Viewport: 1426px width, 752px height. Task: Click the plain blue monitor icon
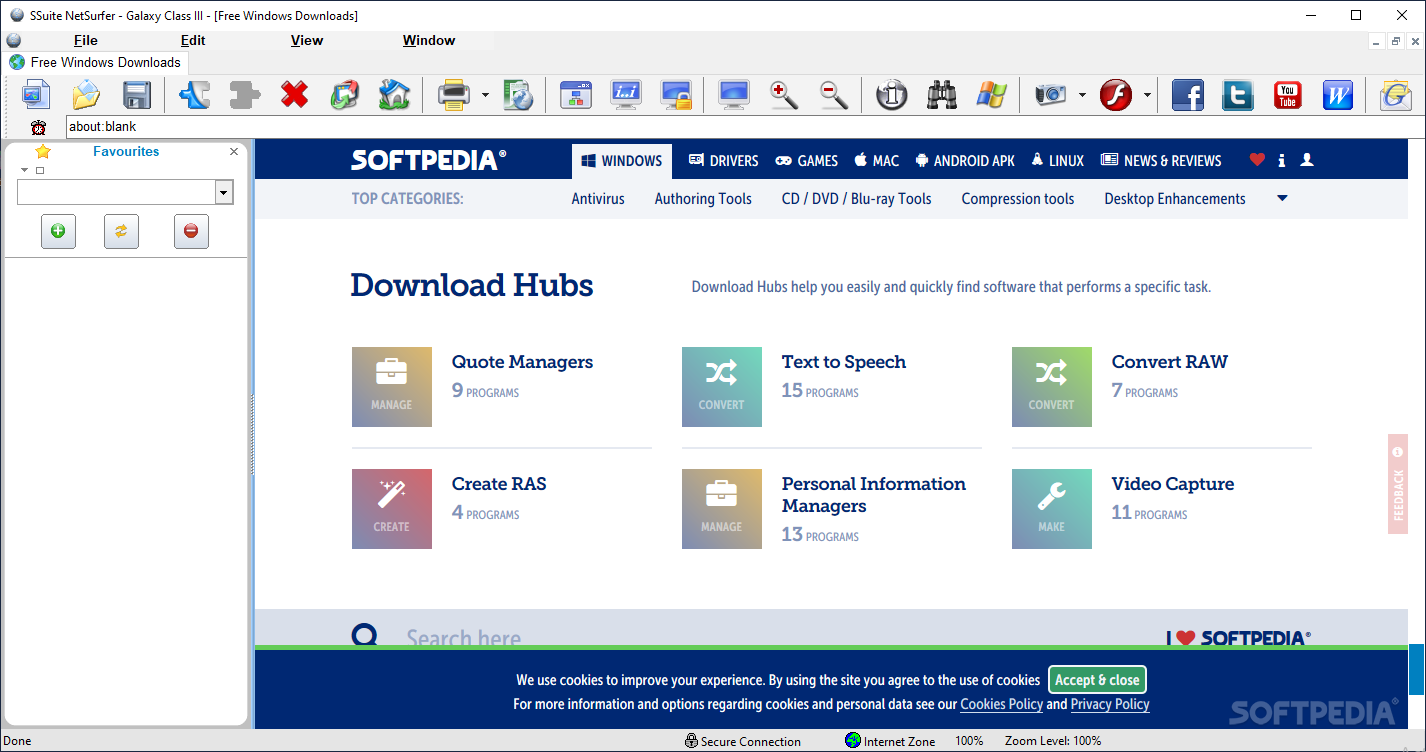734,96
